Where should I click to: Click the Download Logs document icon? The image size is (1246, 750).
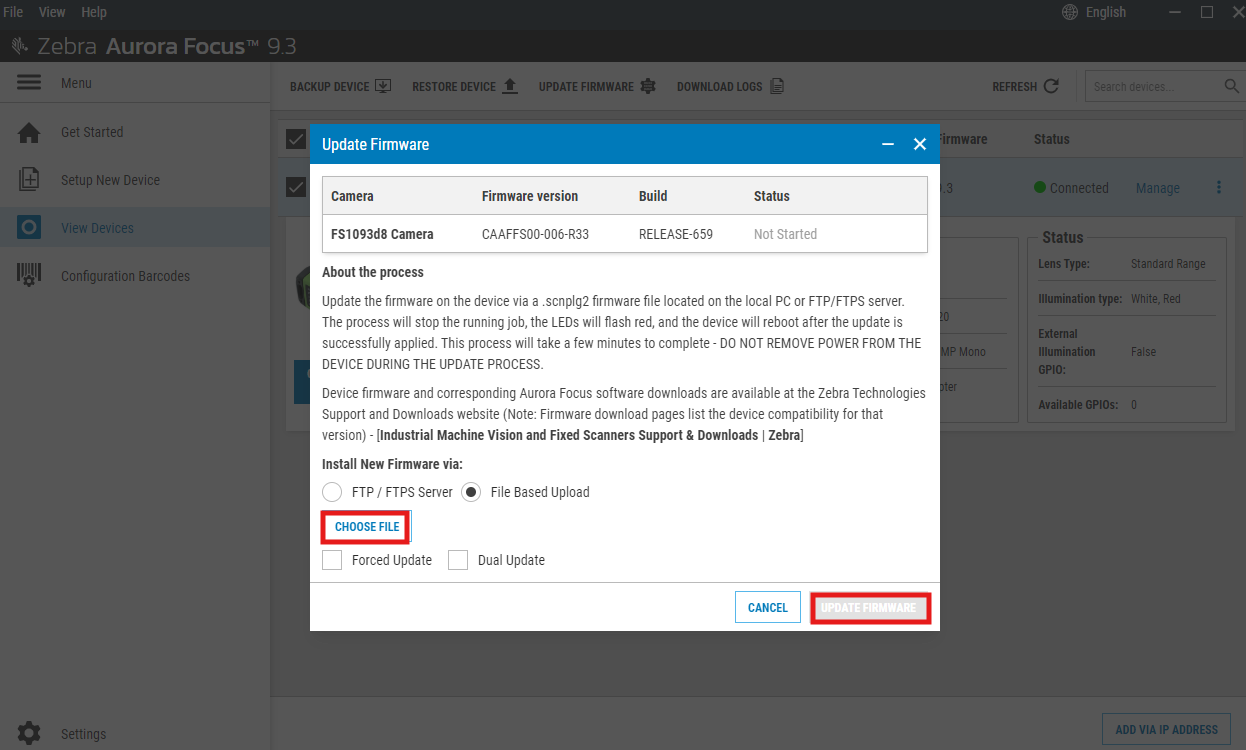(776, 86)
